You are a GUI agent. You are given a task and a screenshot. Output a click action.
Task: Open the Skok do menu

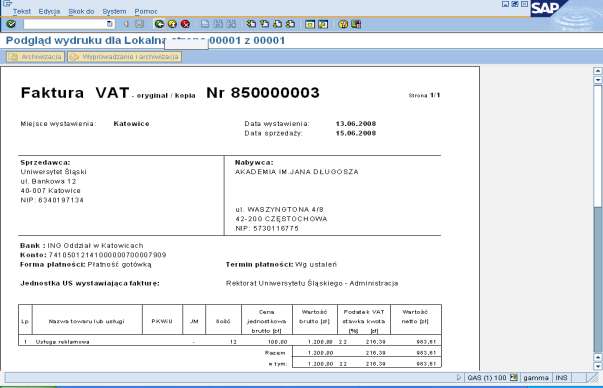(81, 12)
